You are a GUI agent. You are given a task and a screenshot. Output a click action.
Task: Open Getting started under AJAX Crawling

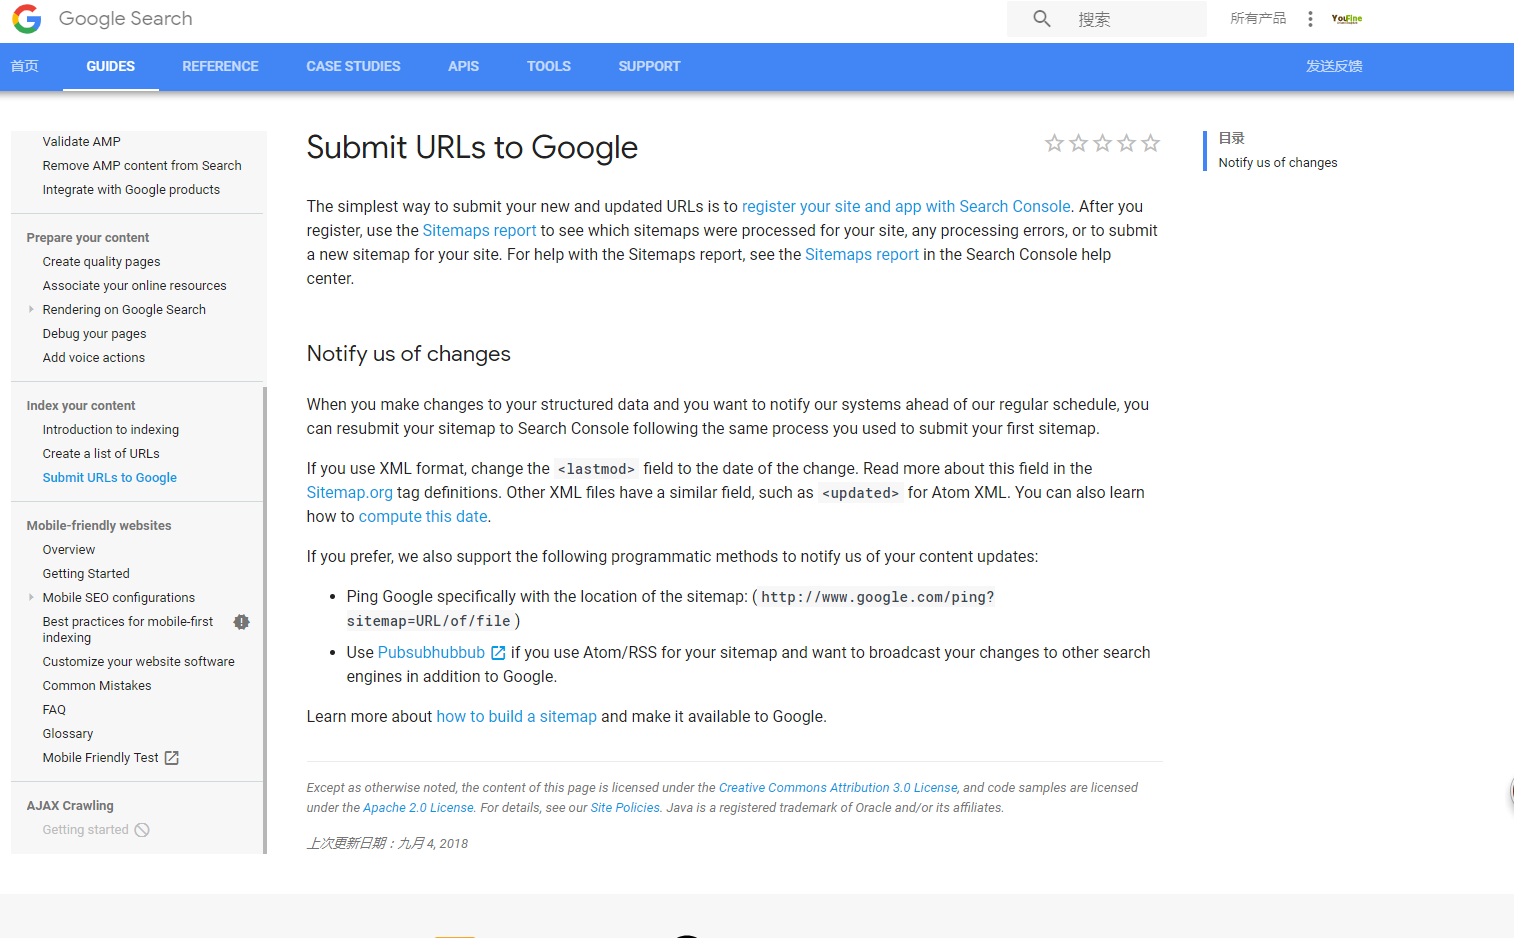click(x=86, y=830)
